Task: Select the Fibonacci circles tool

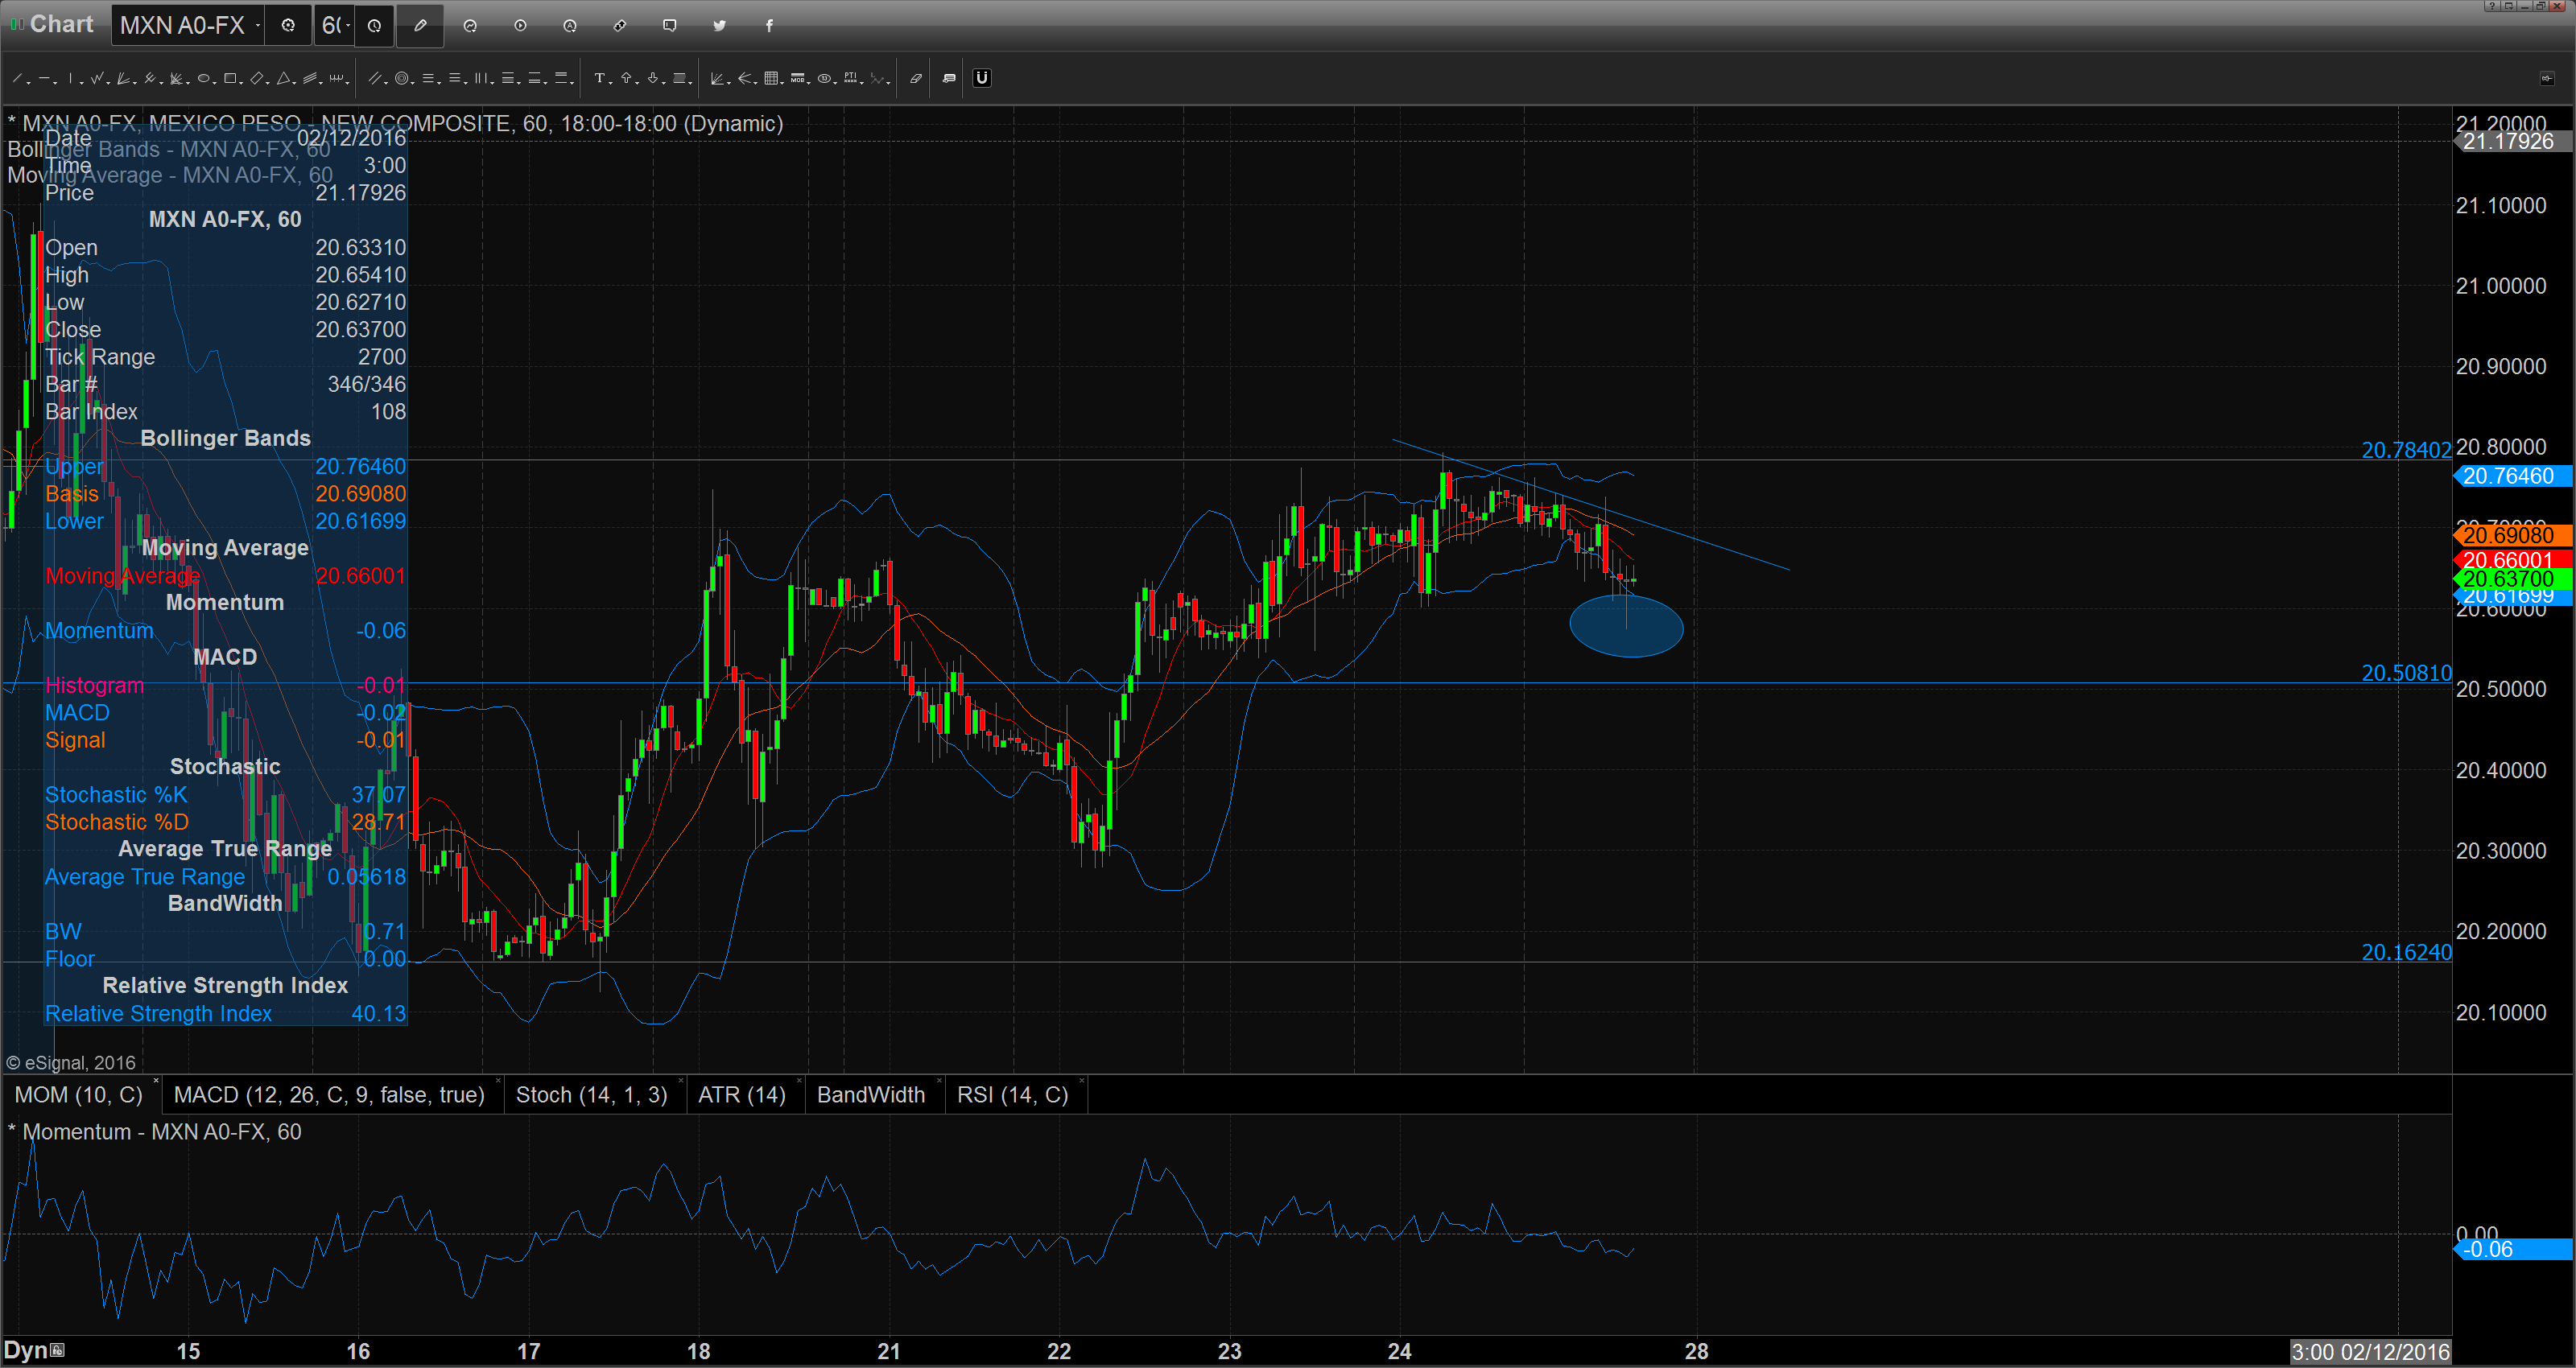Action: point(403,78)
